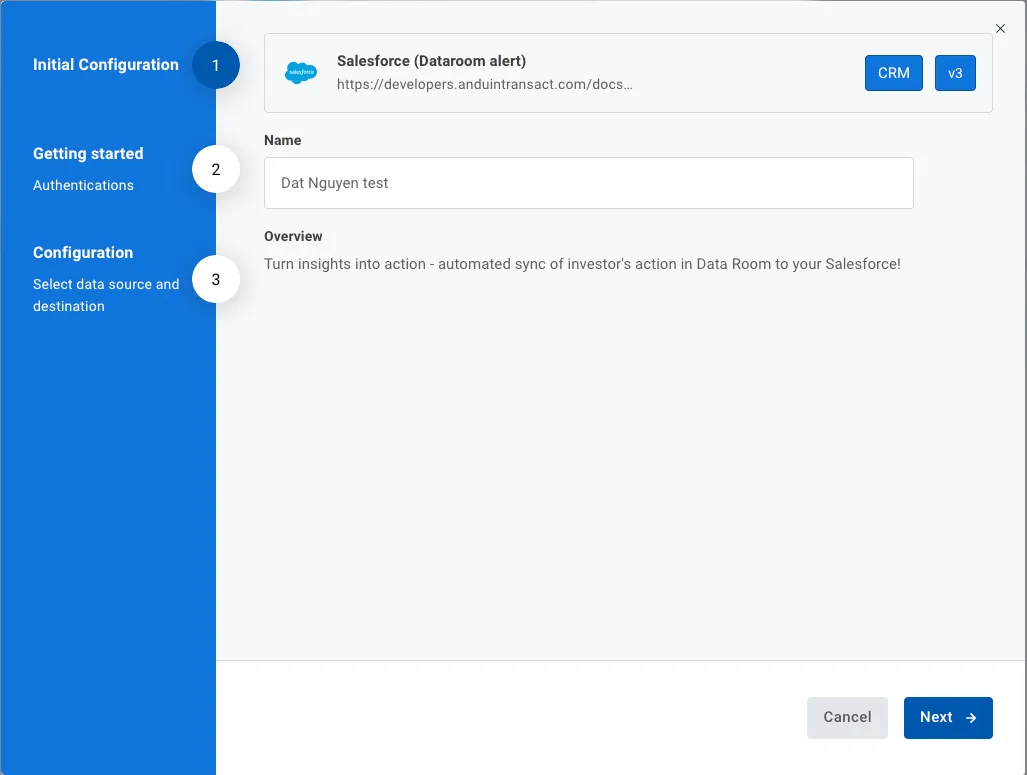This screenshot has width=1027, height=775.
Task: Cancel the integration setup
Action: (x=846, y=717)
